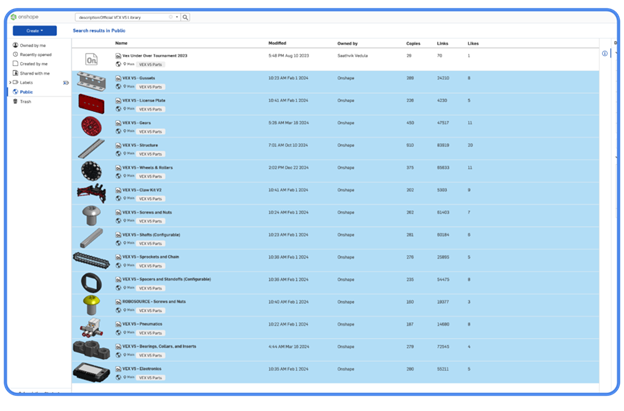
Task: Select Shared with me filter
Action: (x=33, y=73)
